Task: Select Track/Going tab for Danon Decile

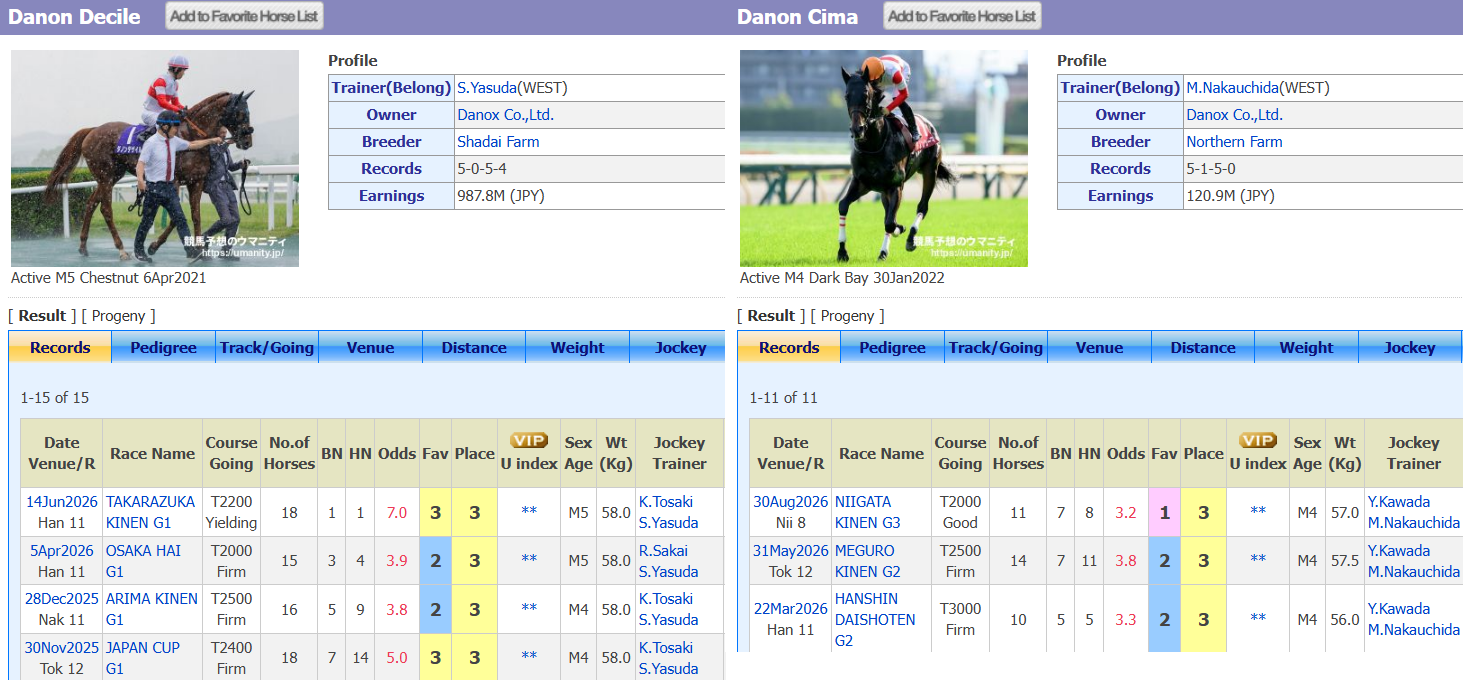Action: tap(267, 348)
